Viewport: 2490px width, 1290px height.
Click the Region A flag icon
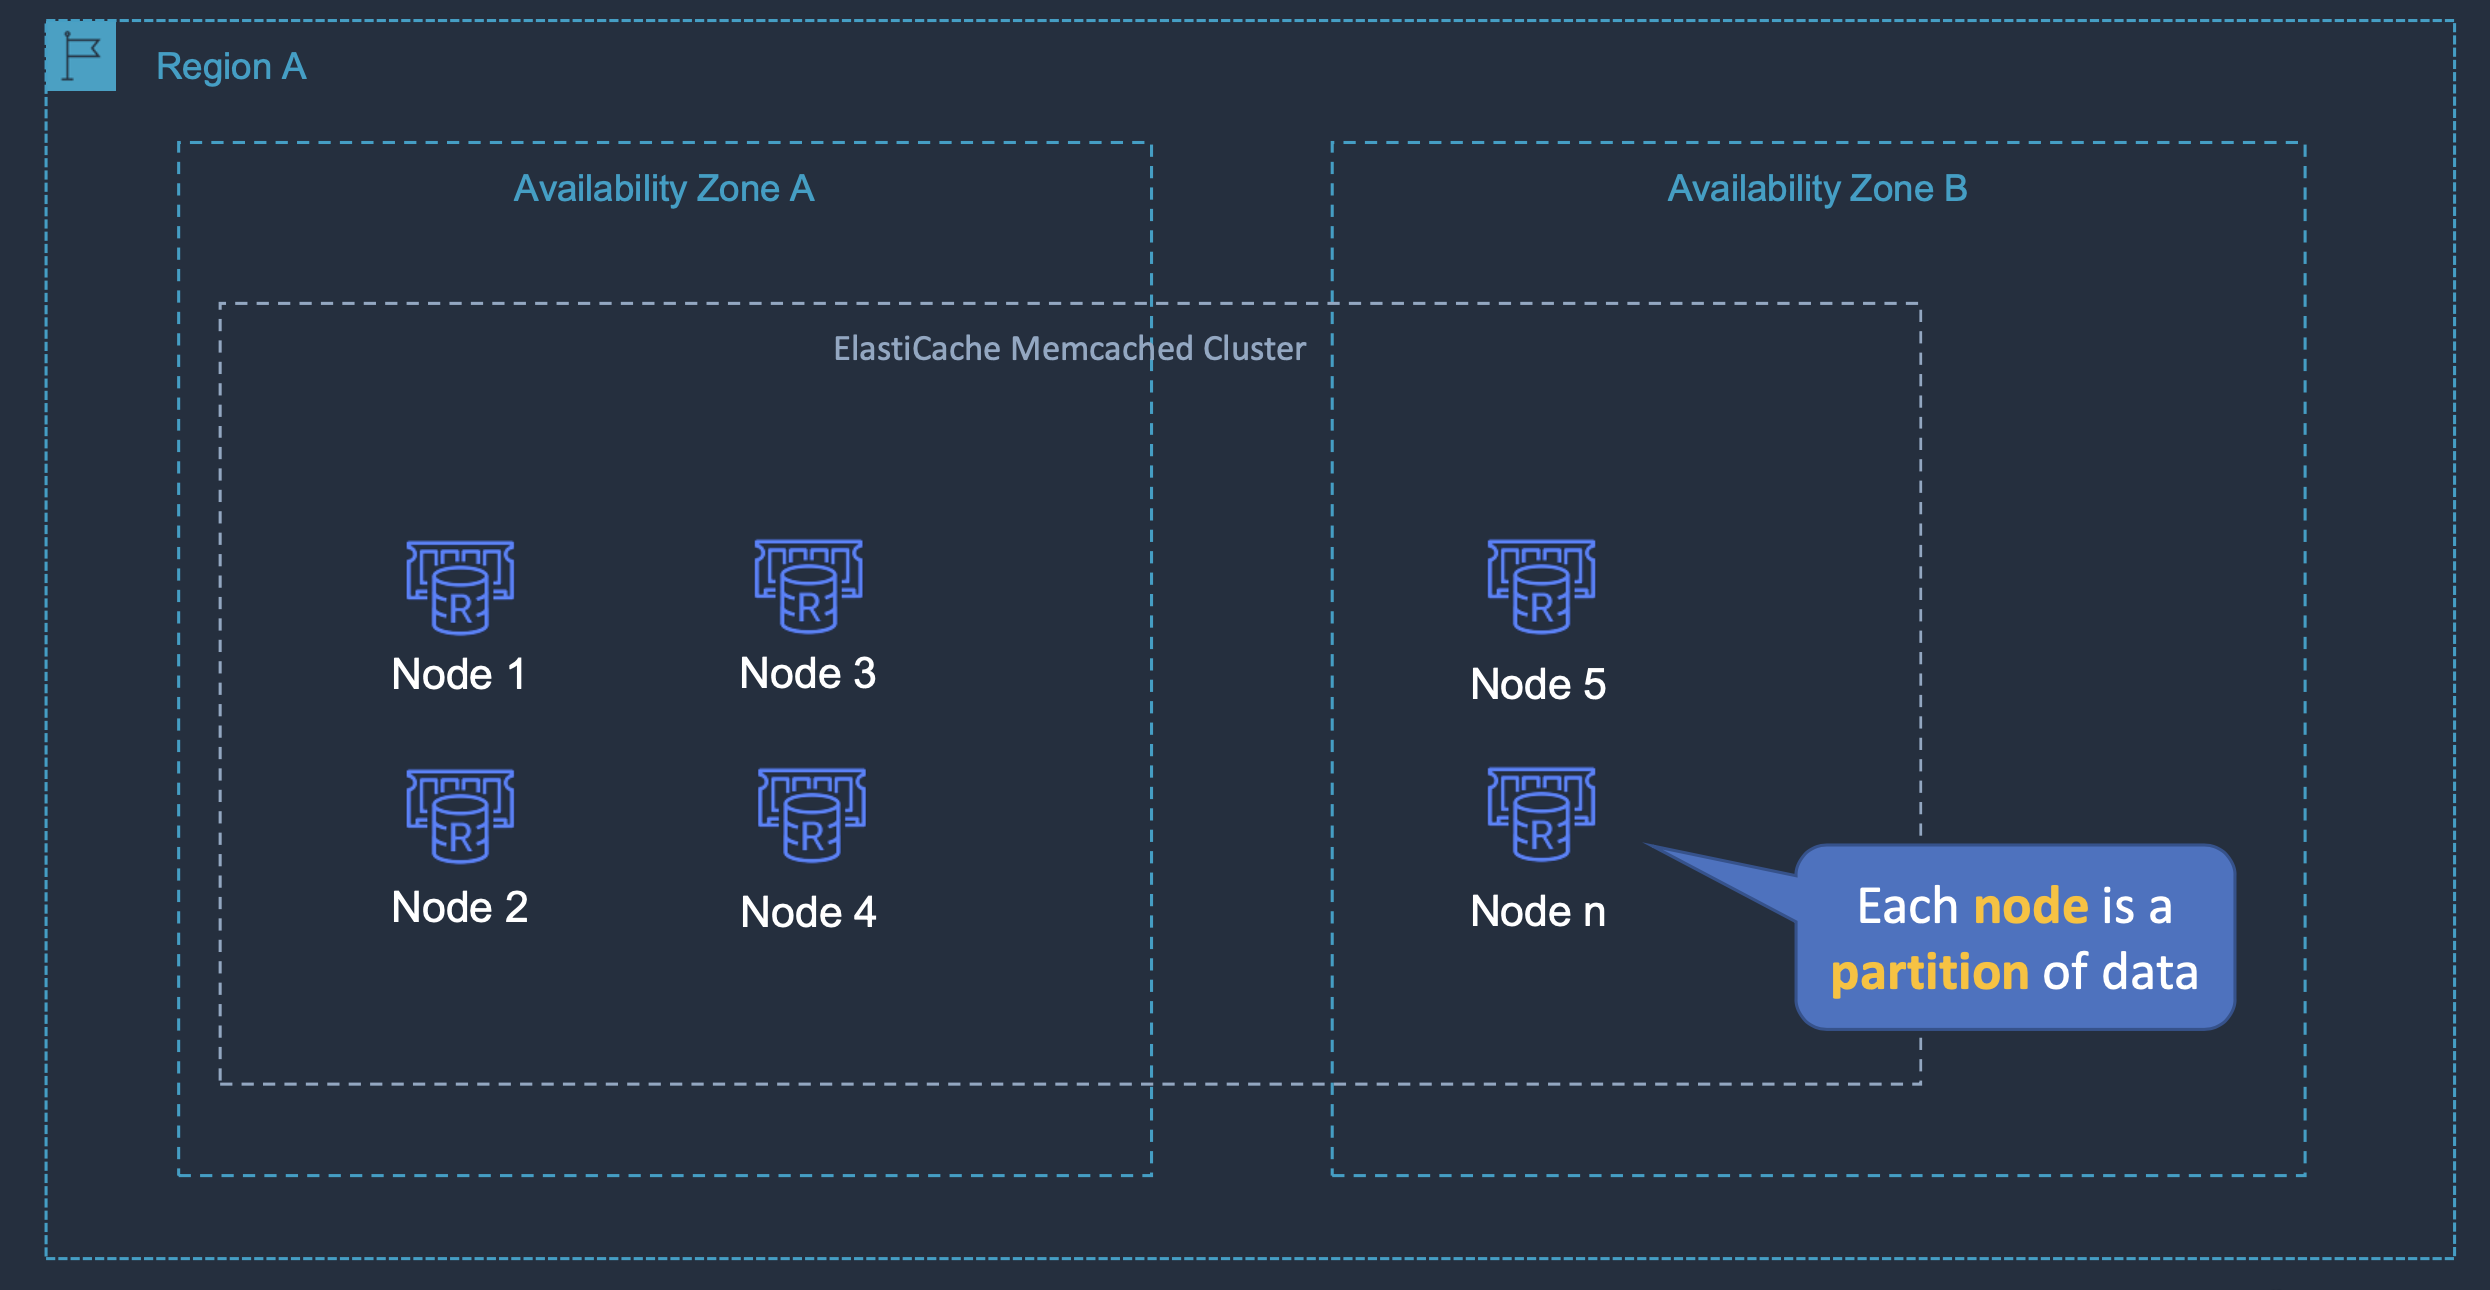point(80,55)
